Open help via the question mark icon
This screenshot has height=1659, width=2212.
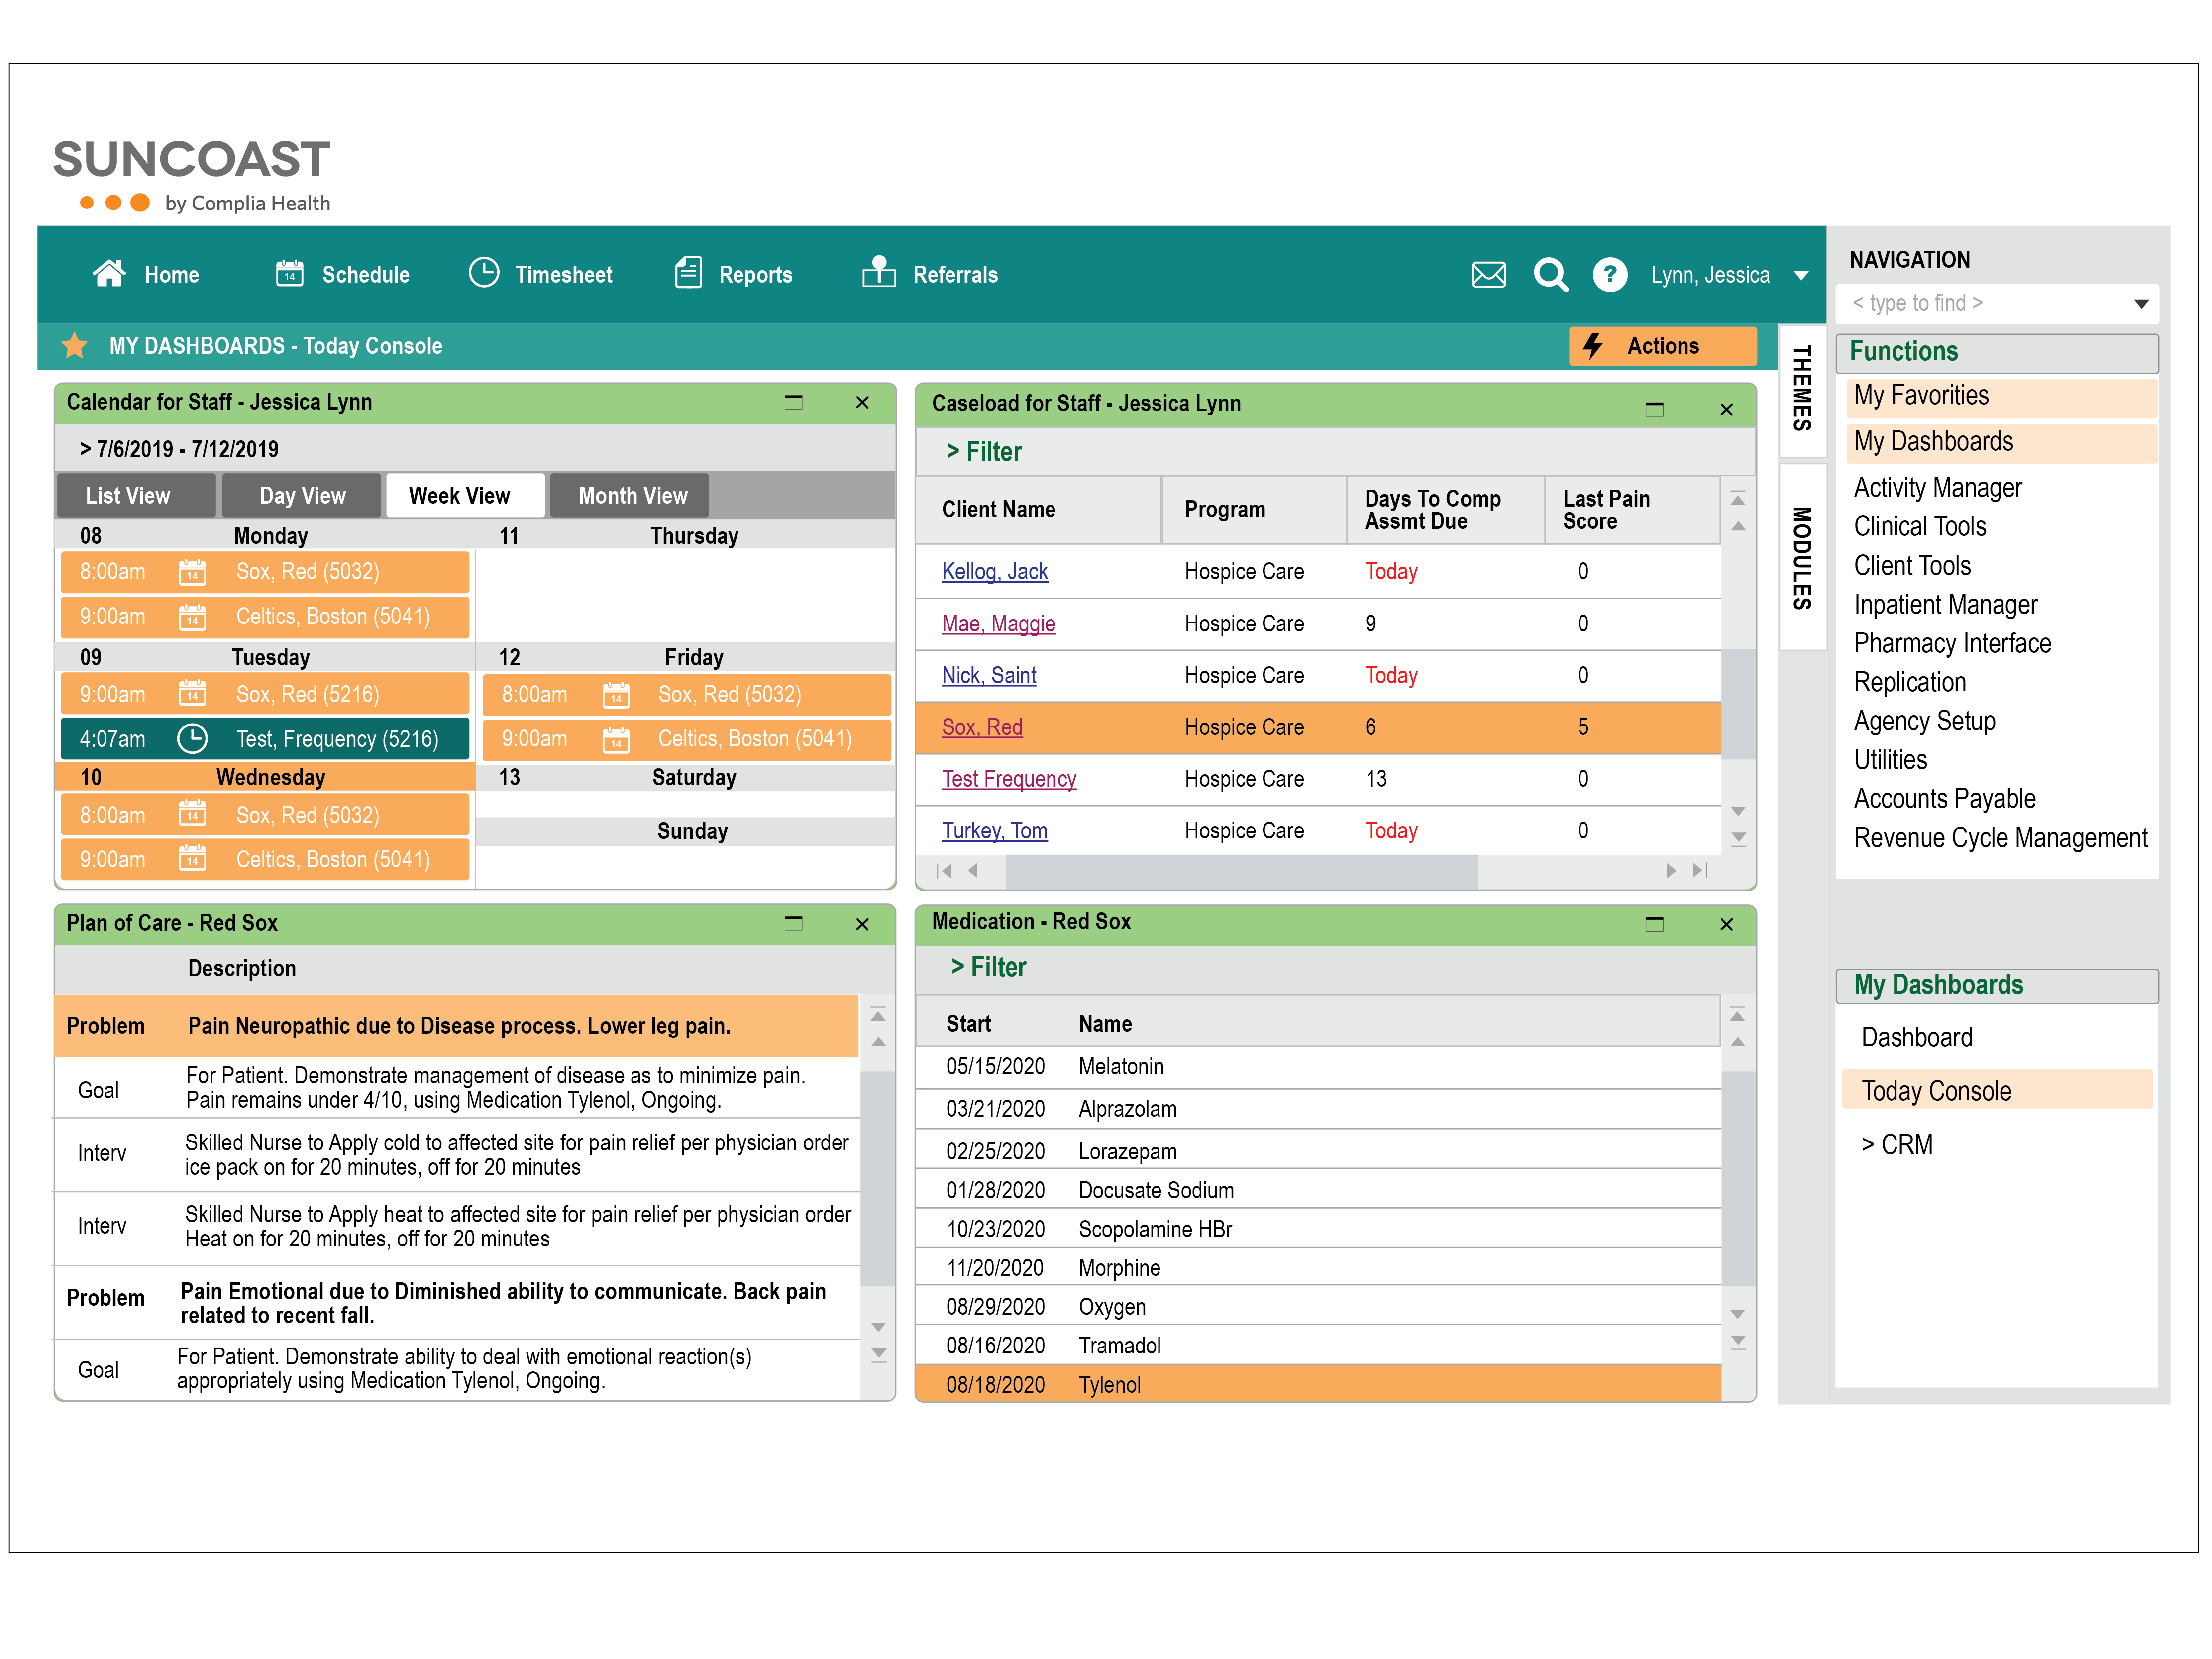pyautogui.click(x=1610, y=275)
